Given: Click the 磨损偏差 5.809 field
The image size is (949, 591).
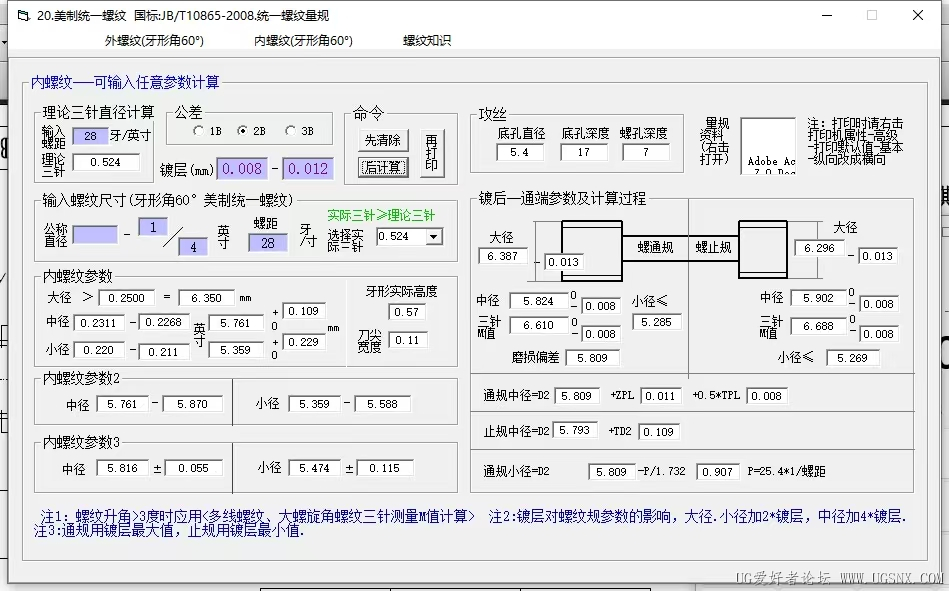Looking at the screenshot, I should tap(593, 358).
